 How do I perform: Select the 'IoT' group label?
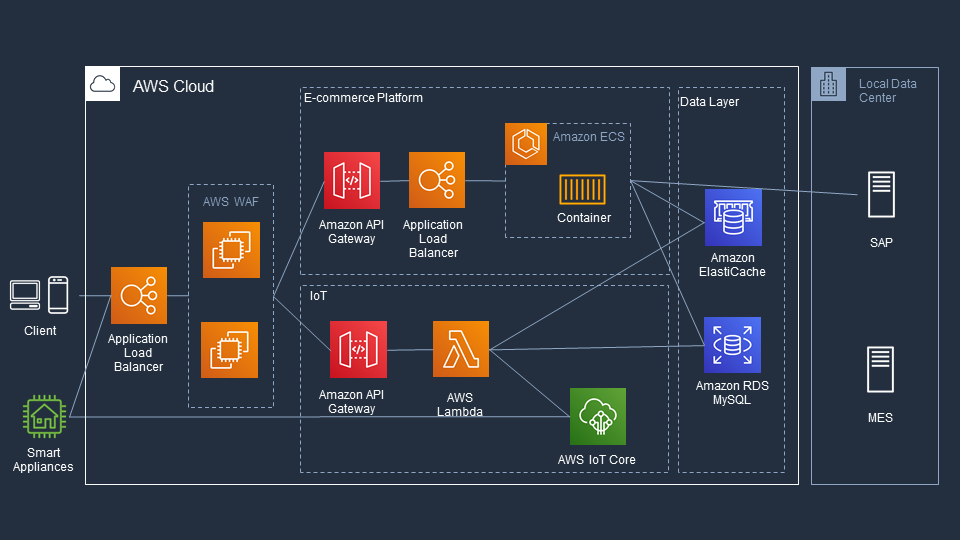click(318, 296)
